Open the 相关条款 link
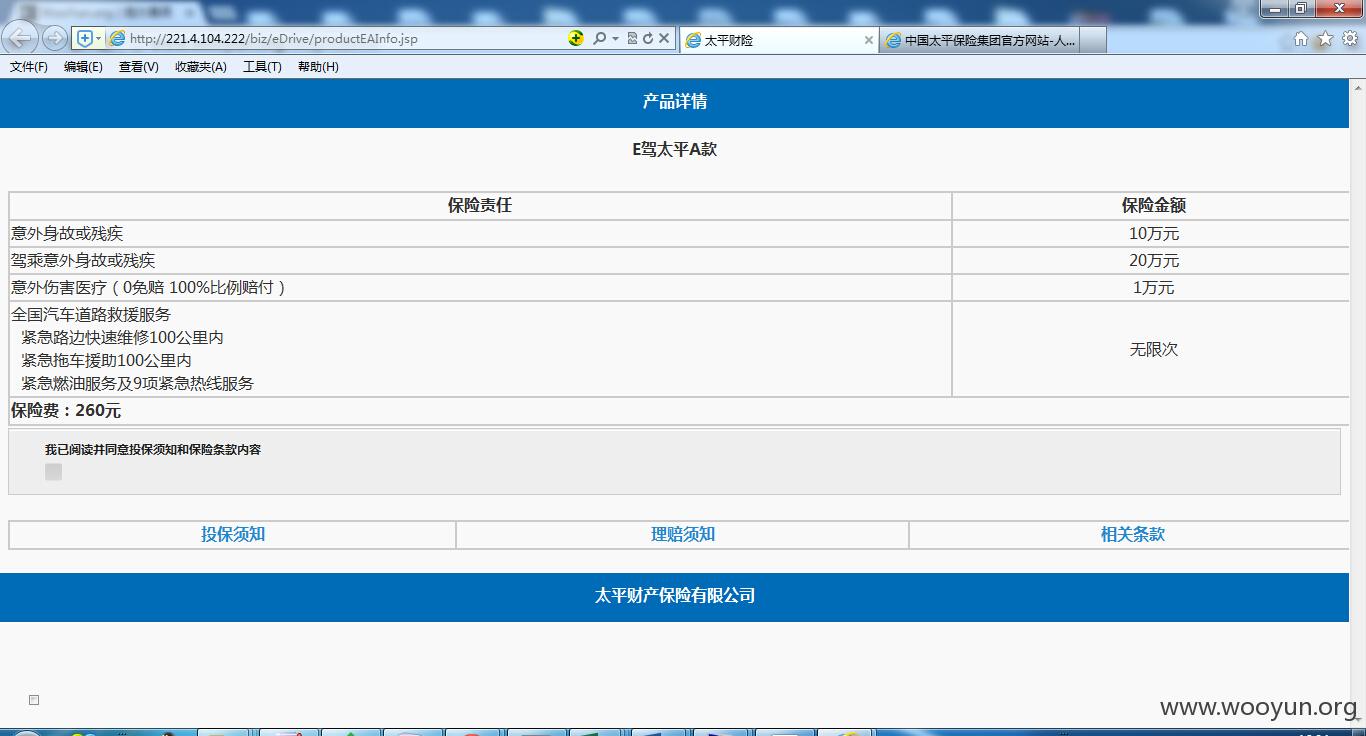This screenshot has height=736, width=1366. 1133,535
